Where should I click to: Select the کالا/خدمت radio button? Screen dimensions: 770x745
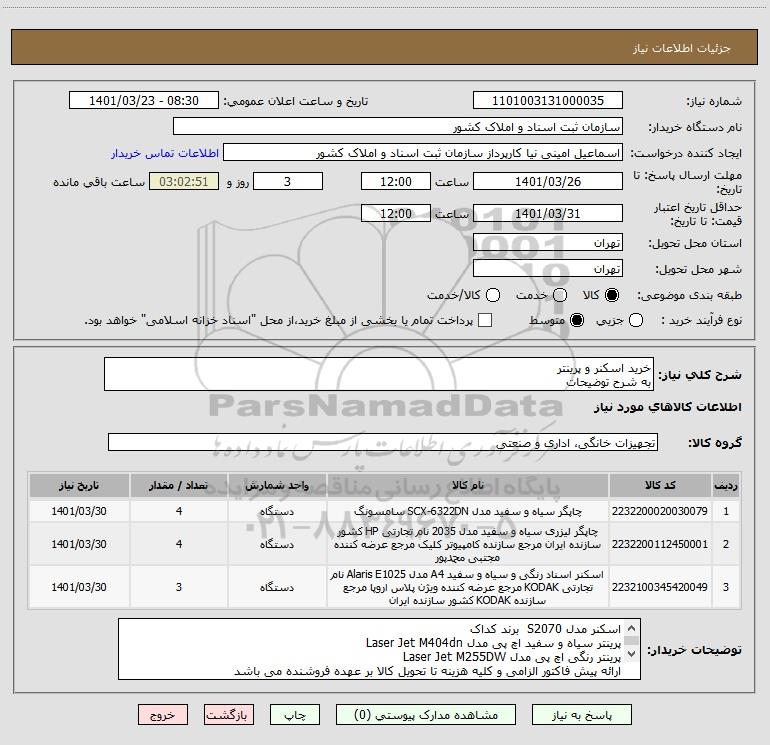click(493, 295)
